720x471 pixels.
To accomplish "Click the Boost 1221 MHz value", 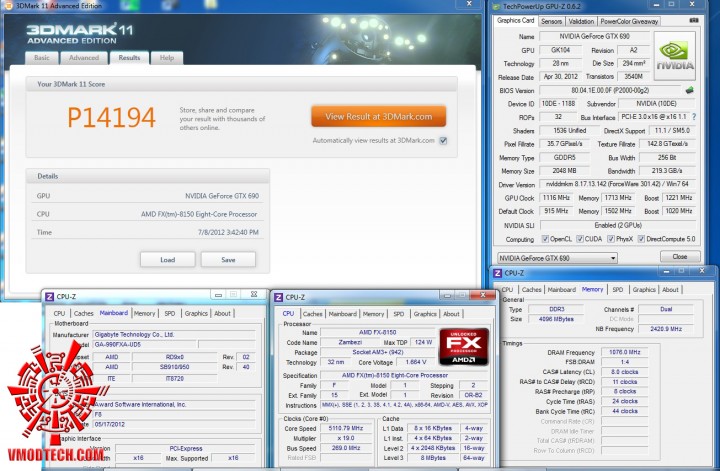I will (679, 198).
